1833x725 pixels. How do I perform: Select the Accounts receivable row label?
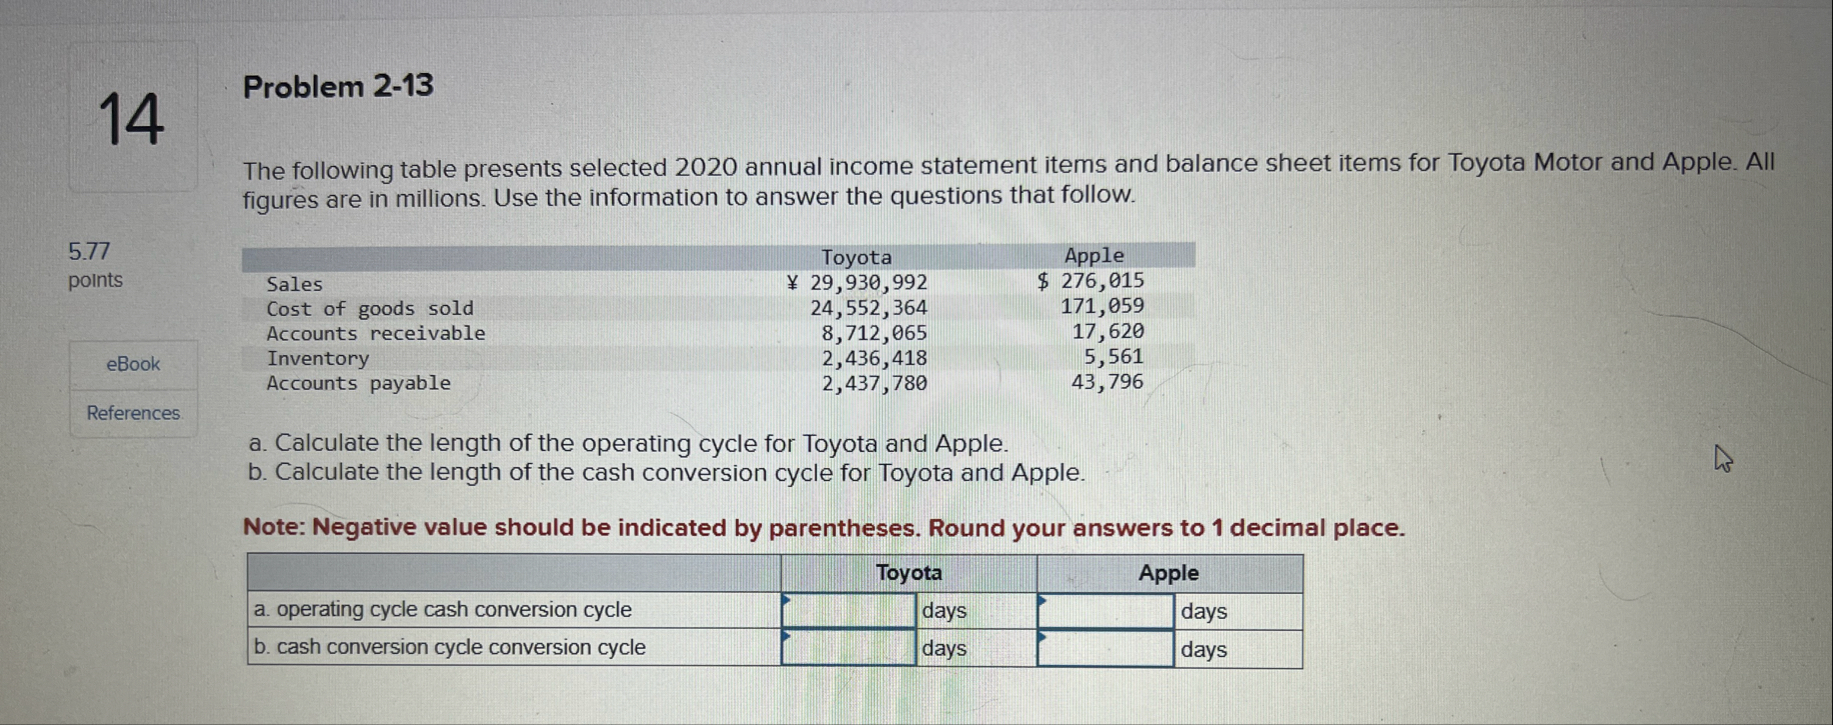375,334
